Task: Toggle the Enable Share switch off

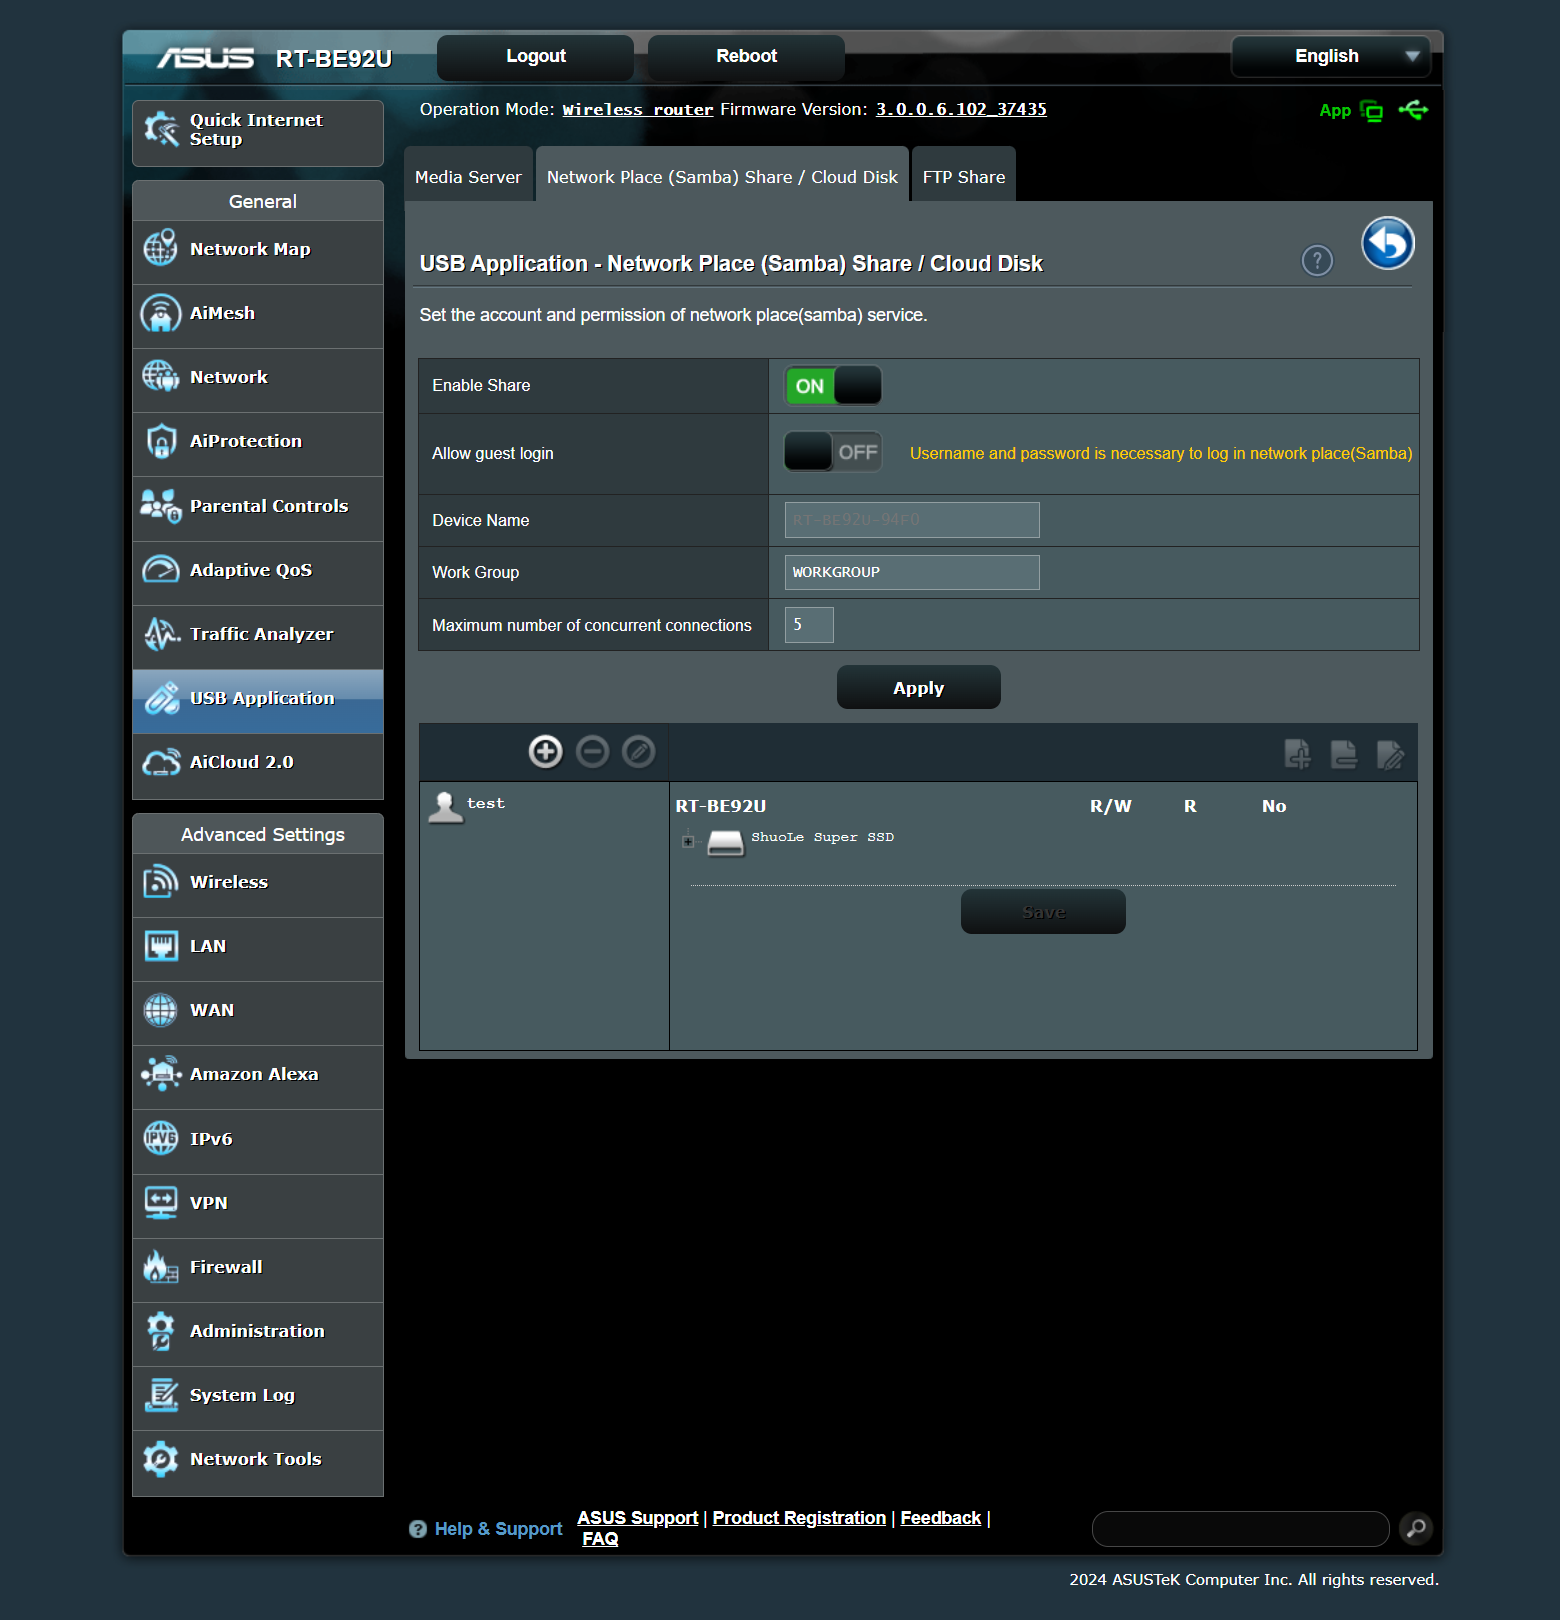Action: click(833, 385)
